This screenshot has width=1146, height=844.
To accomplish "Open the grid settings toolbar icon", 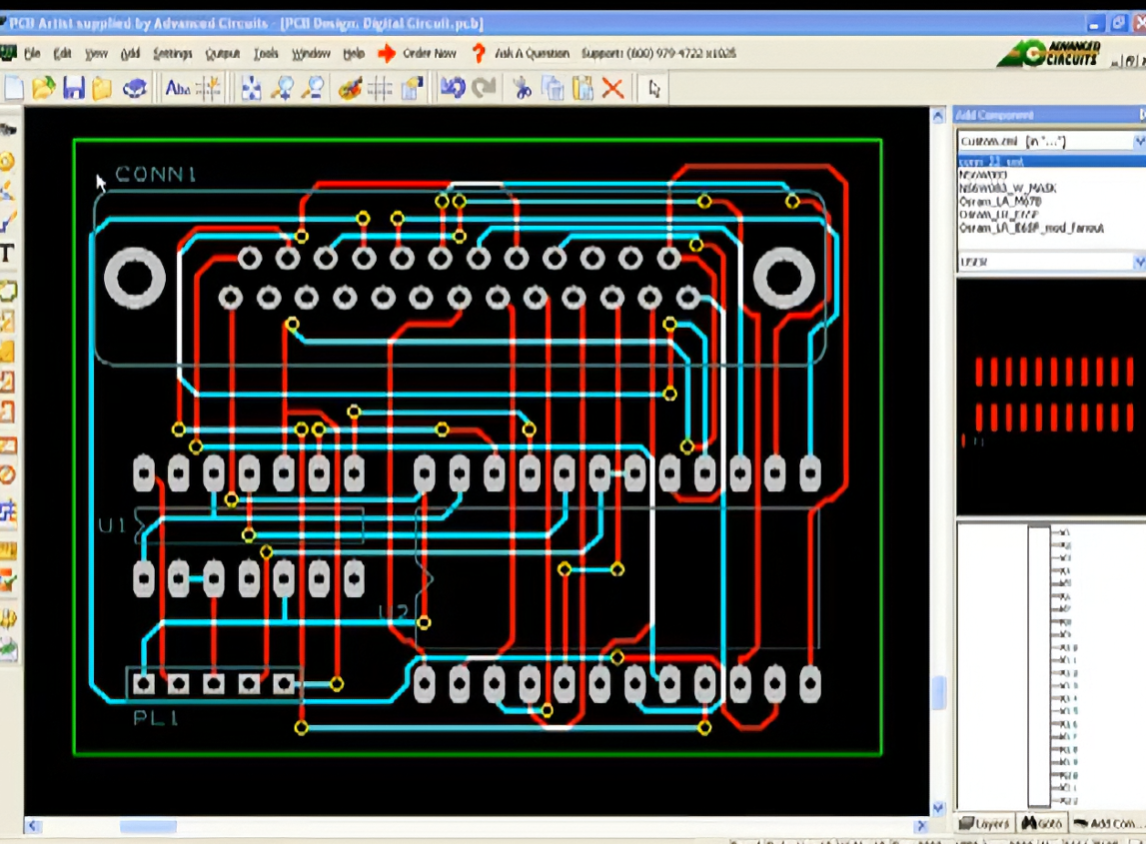I will (x=381, y=88).
